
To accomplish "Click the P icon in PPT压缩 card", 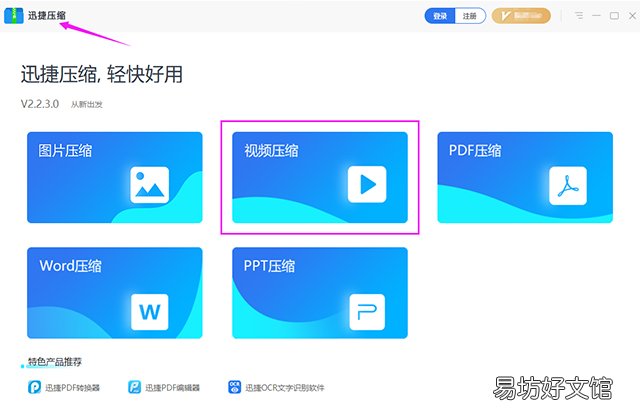I will [367, 312].
